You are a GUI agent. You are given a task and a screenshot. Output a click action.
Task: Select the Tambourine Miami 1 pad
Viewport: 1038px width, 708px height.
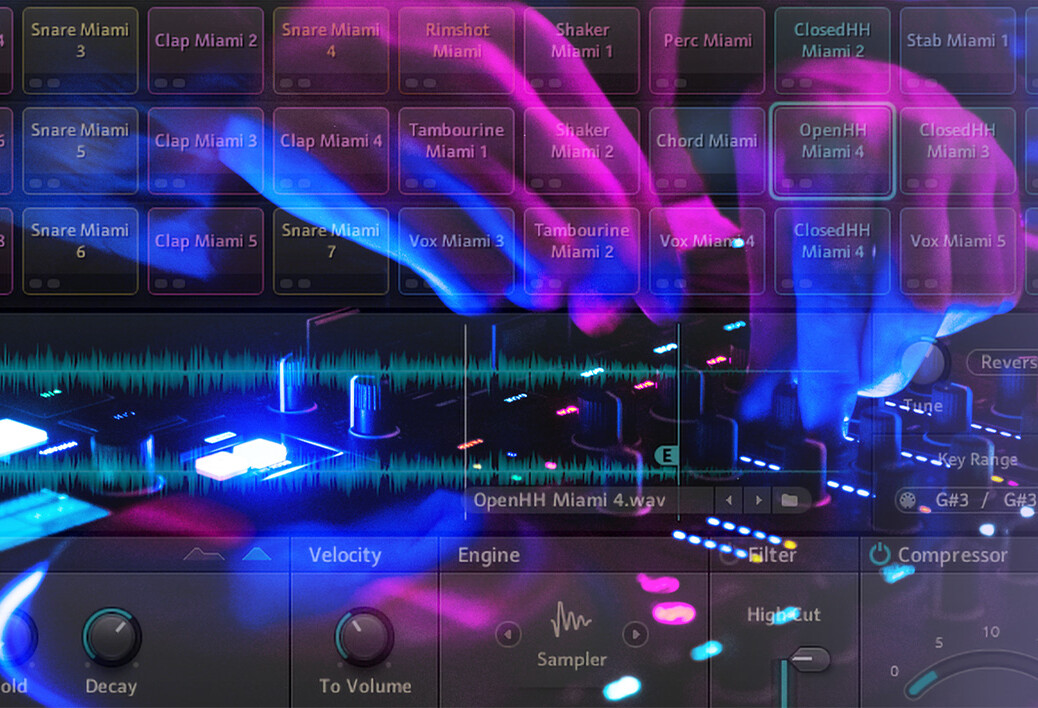click(x=457, y=151)
